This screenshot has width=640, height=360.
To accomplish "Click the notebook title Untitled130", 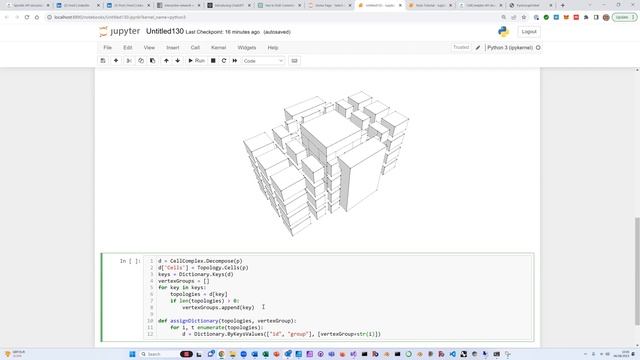I will [164, 31].
